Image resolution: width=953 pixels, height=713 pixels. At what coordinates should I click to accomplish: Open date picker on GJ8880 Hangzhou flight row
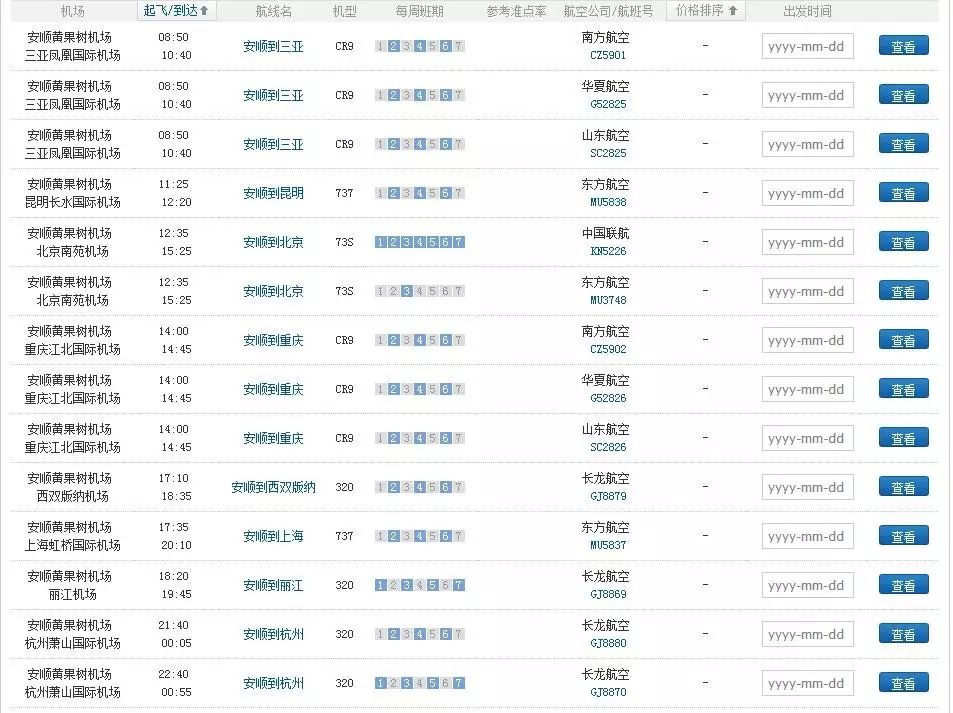point(807,633)
